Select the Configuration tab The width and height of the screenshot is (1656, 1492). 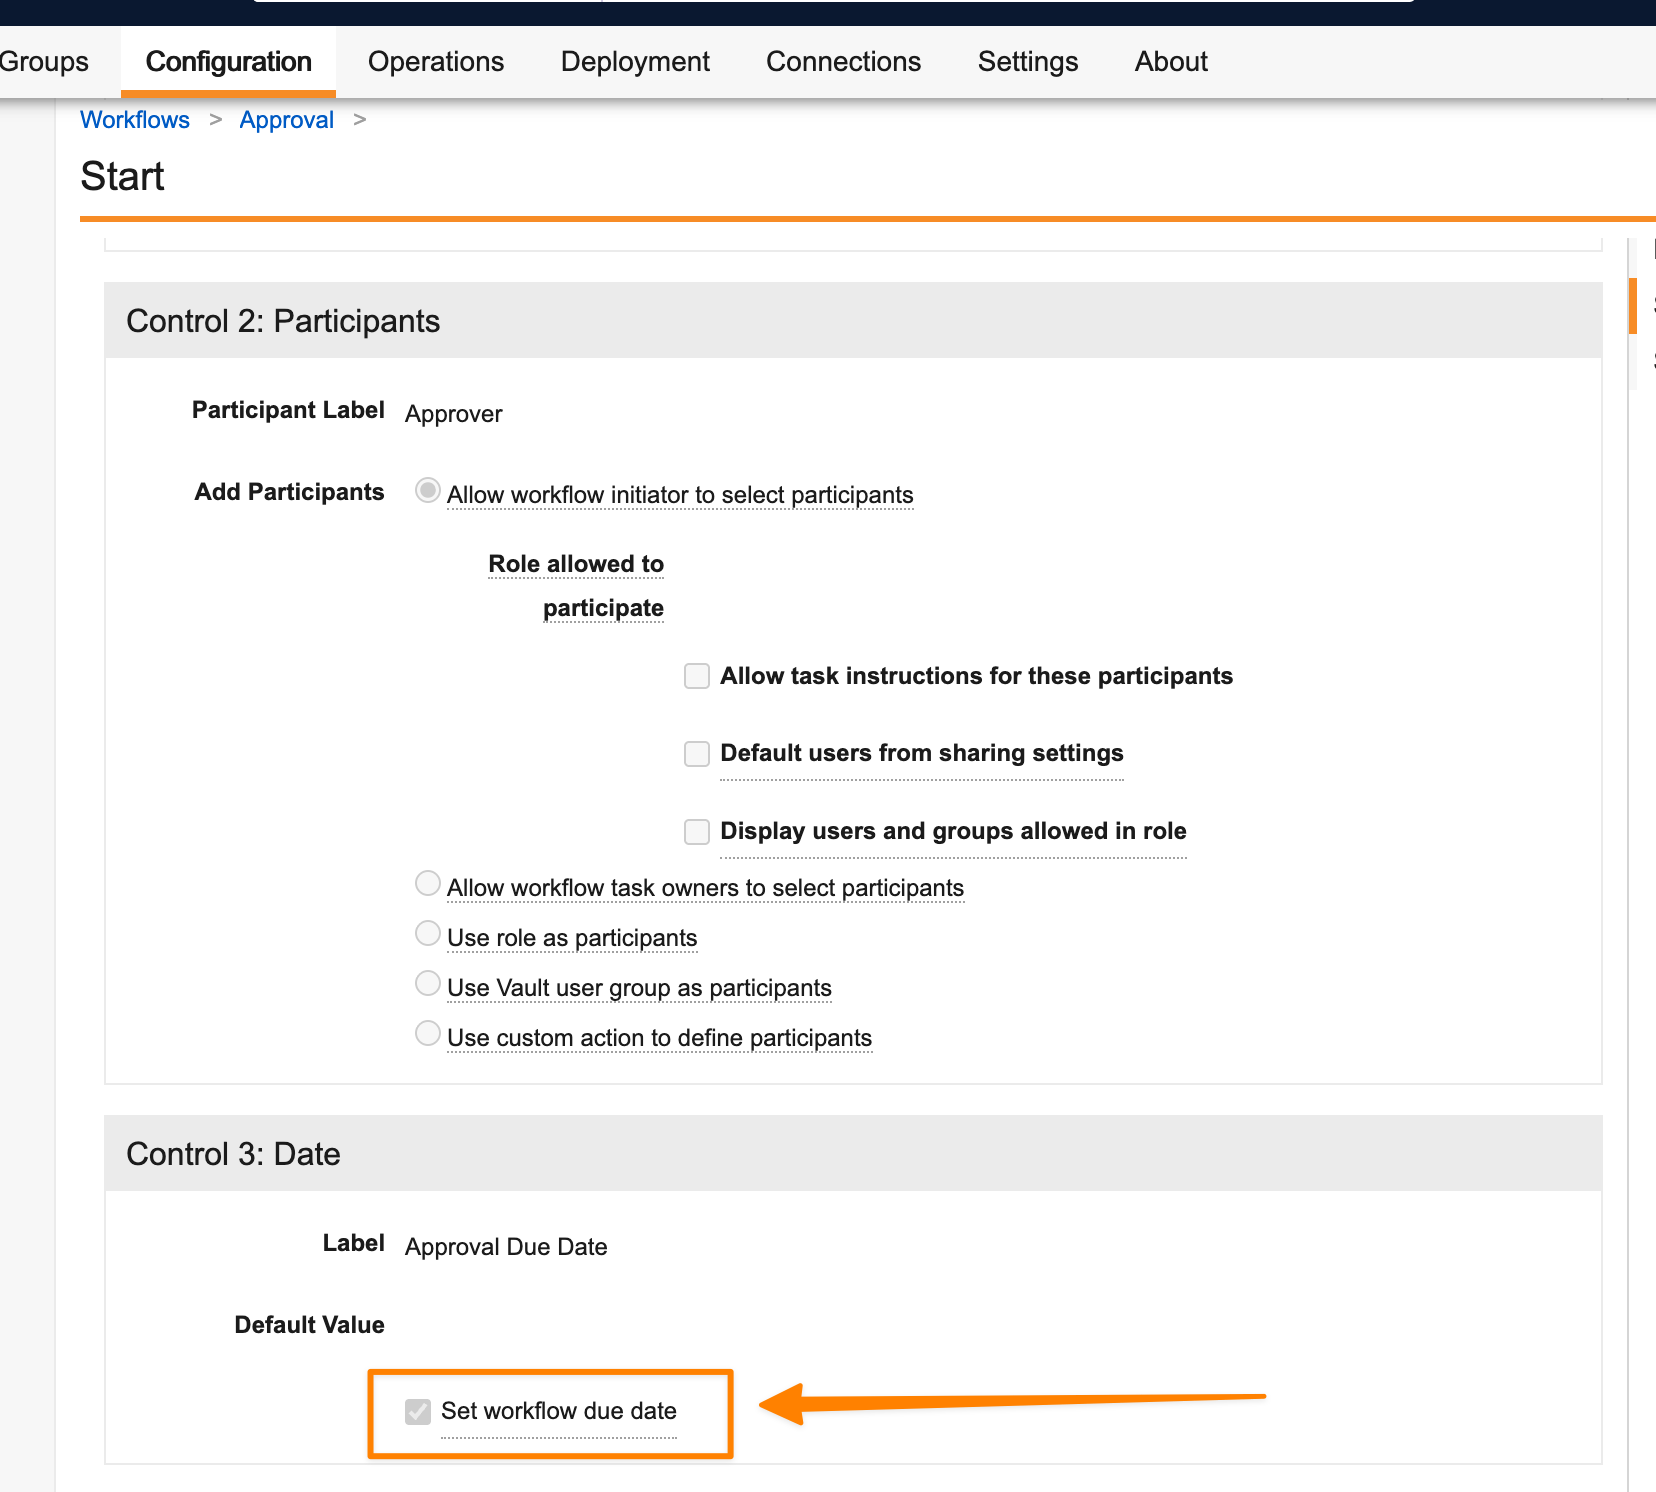[228, 62]
